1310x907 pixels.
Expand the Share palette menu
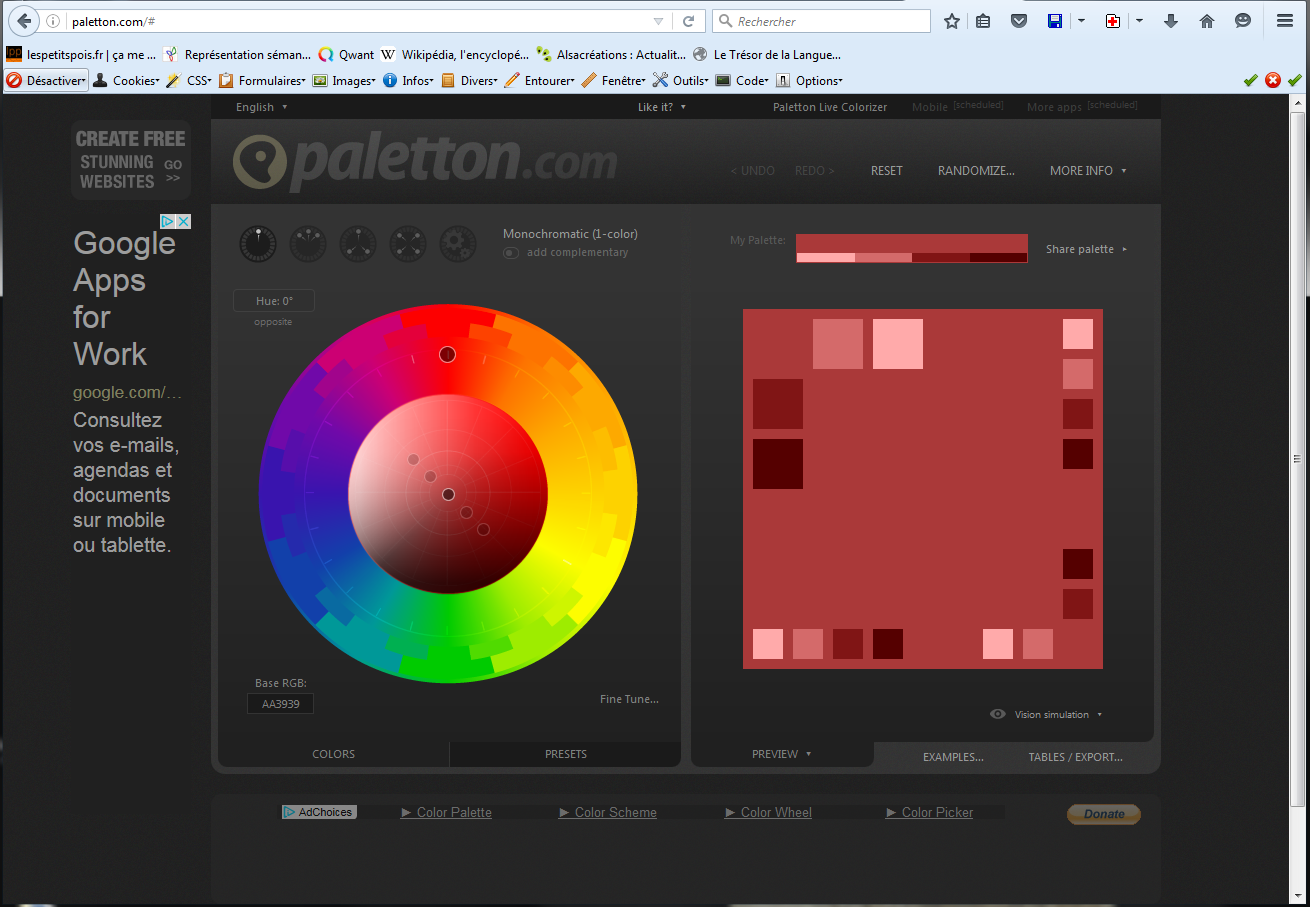[1085, 249]
